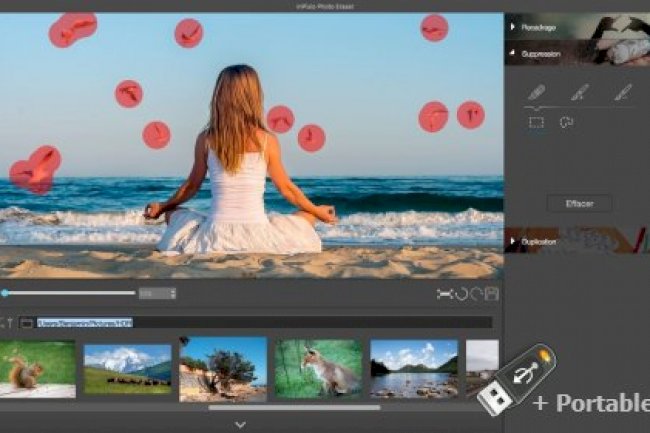Screen dimensions: 650x433
Task: Click the redo arrow icon
Action: [x=476, y=294]
